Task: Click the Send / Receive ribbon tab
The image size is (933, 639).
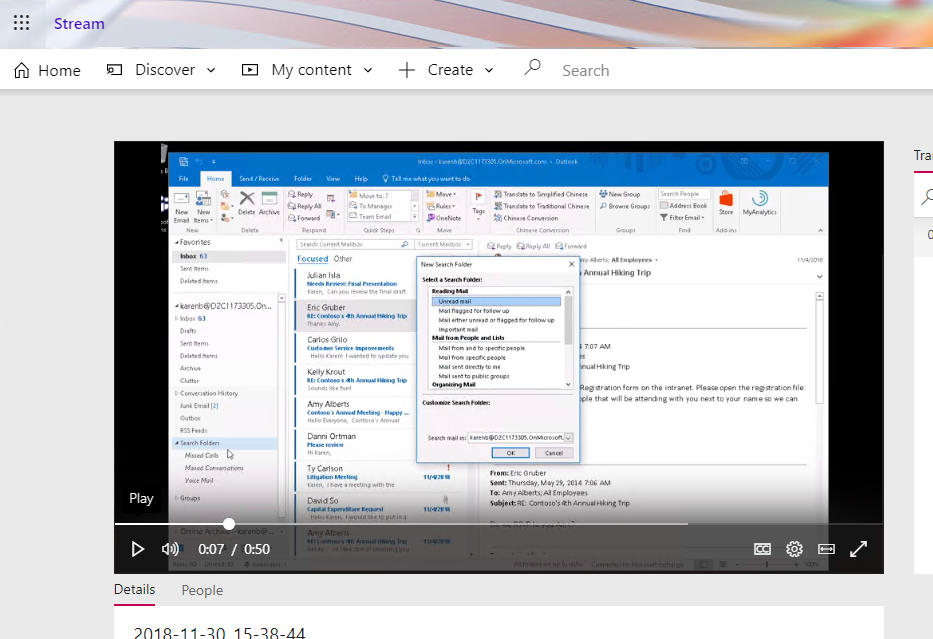Action: pyautogui.click(x=259, y=178)
